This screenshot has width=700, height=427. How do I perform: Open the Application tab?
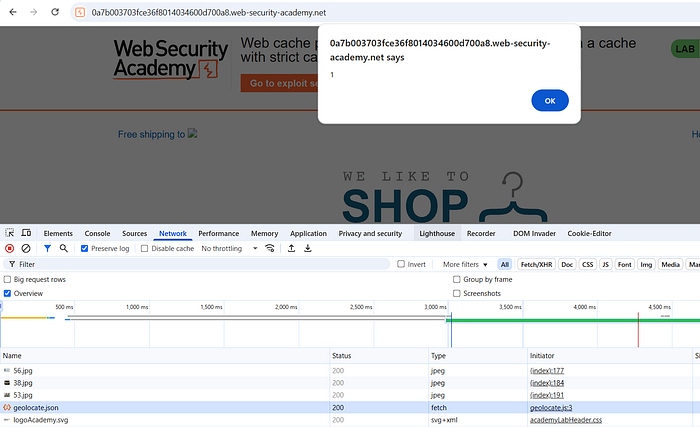tap(308, 233)
